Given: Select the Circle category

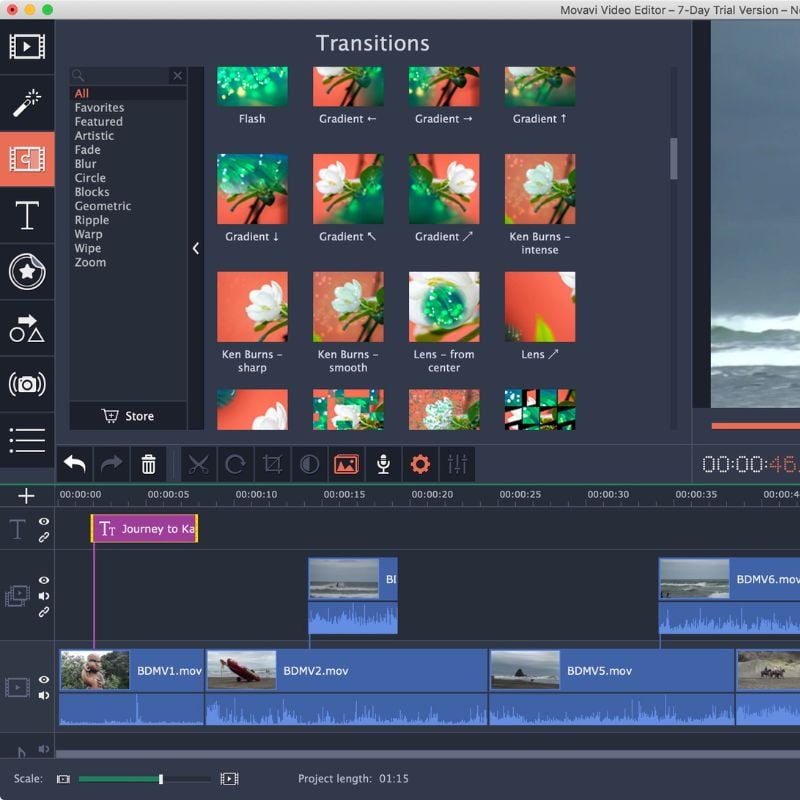Looking at the screenshot, I should (90, 178).
